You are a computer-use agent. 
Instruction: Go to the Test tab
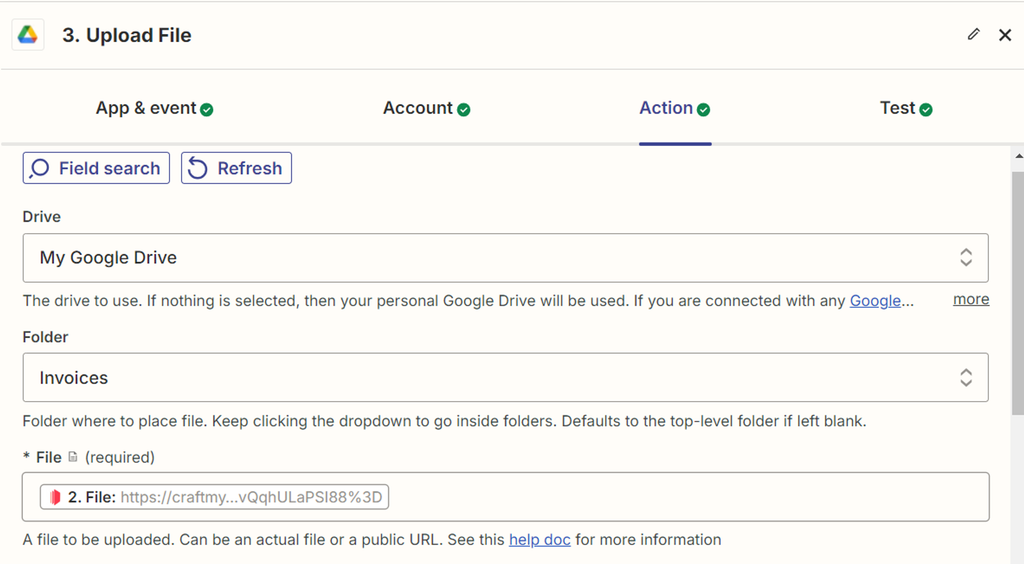pyautogui.click(x=906, y=108)
